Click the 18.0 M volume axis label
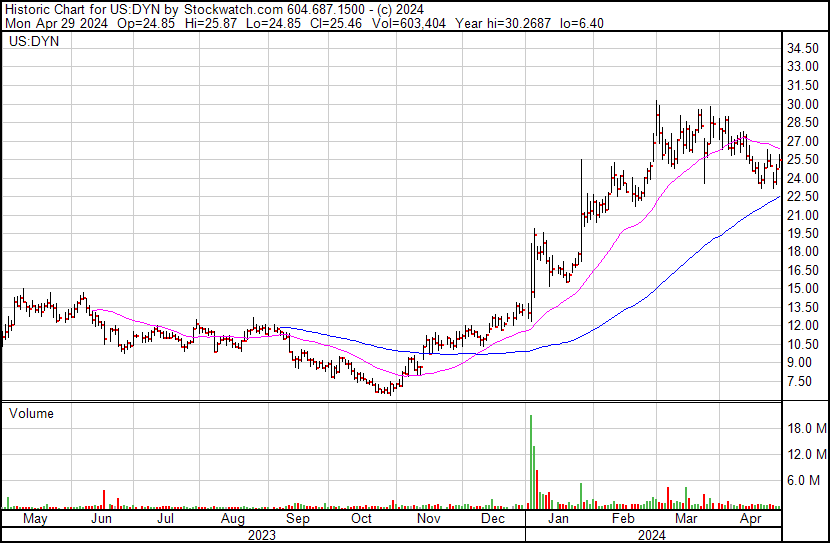Screen dimensions: 830x543 coord(807,428)
